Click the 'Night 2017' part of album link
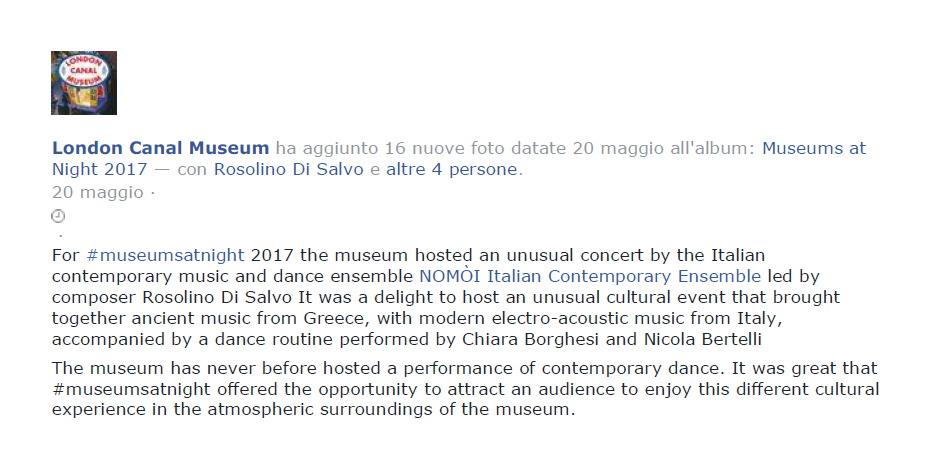 coord(99,169)
